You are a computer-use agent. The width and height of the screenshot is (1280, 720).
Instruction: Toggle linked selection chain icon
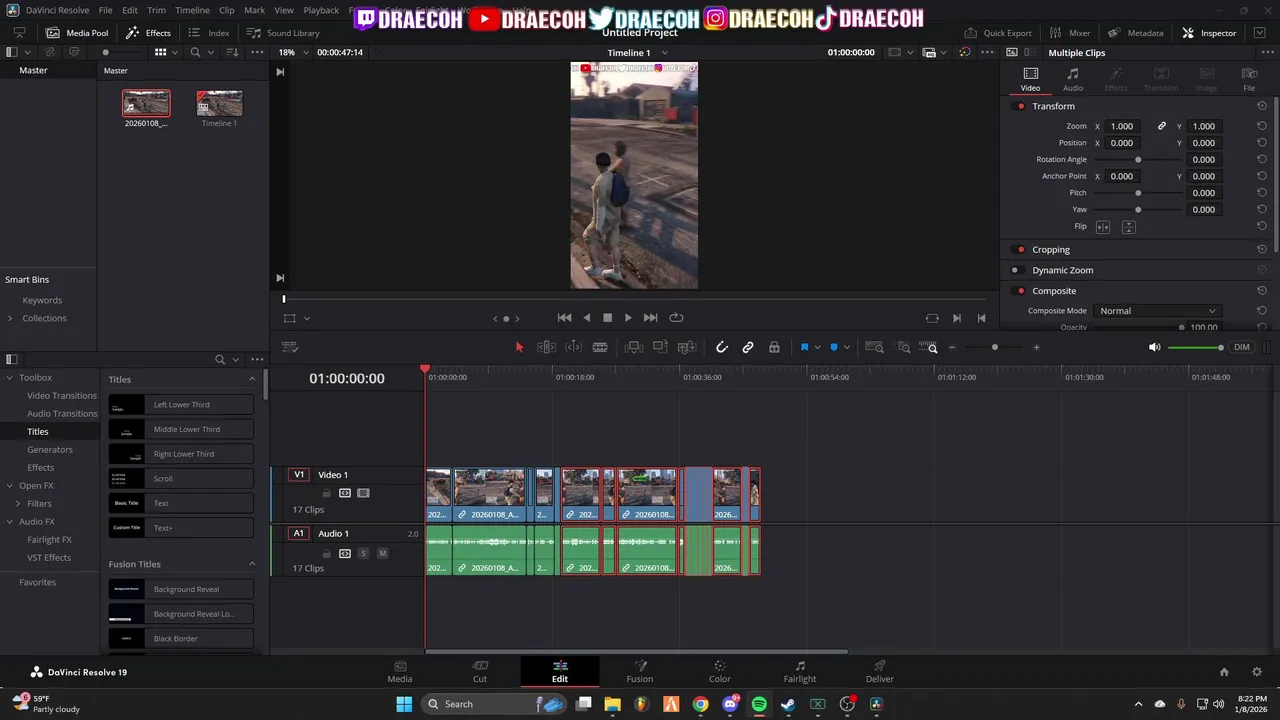pyautogui.click(x=748, y=347)
